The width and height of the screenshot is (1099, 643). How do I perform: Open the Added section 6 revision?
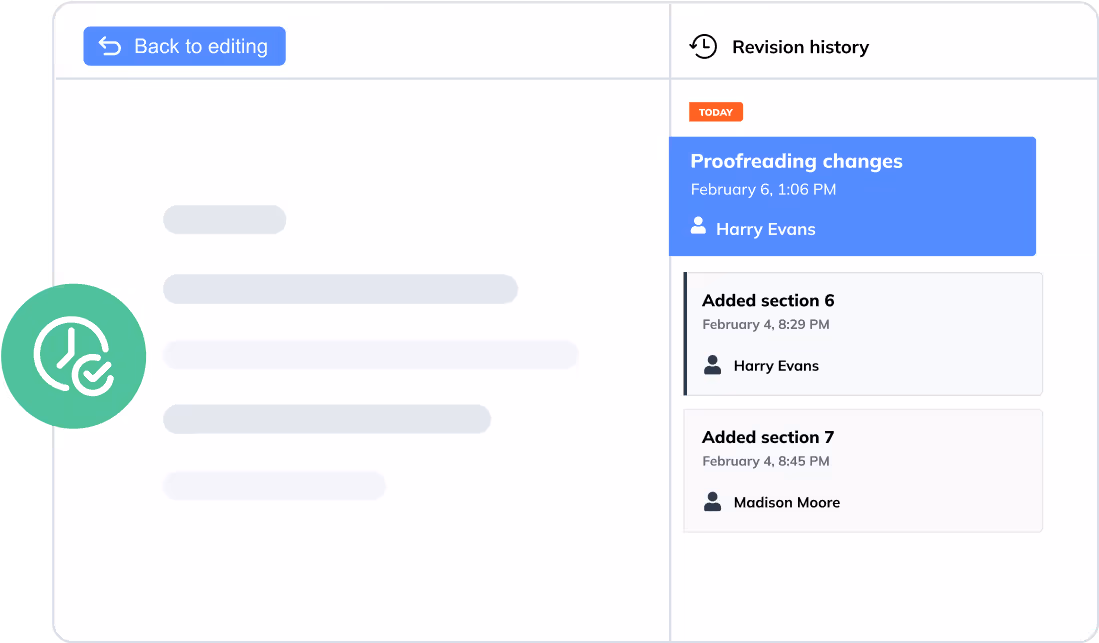pos(864,333)
